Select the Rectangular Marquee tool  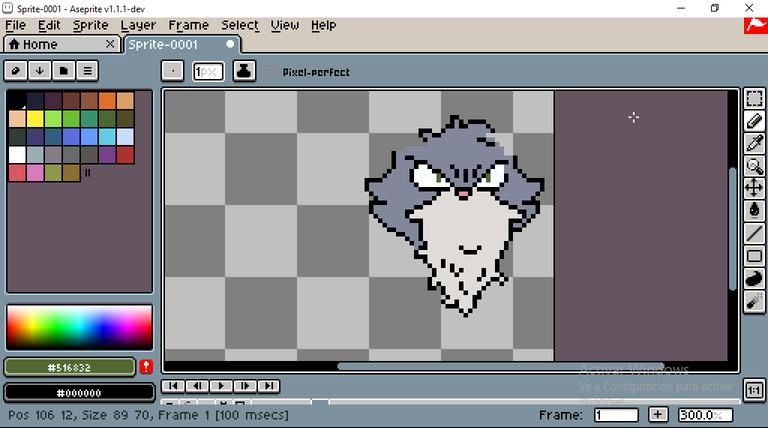pyautogui.click(x=754, y=98)
